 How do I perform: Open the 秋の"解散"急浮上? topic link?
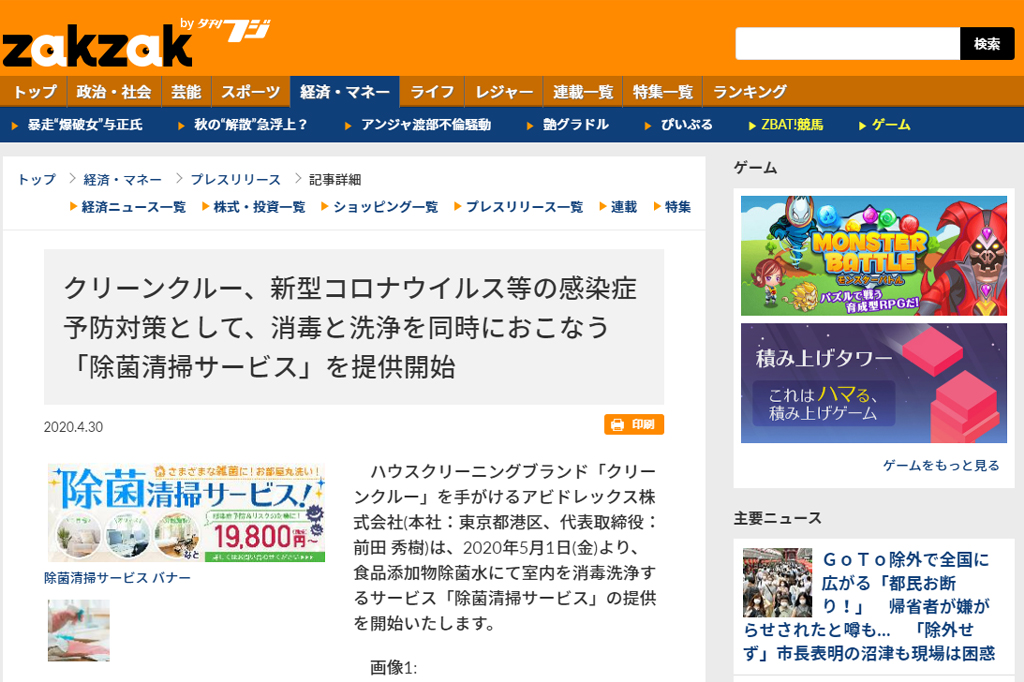click(x=250, y=125)
